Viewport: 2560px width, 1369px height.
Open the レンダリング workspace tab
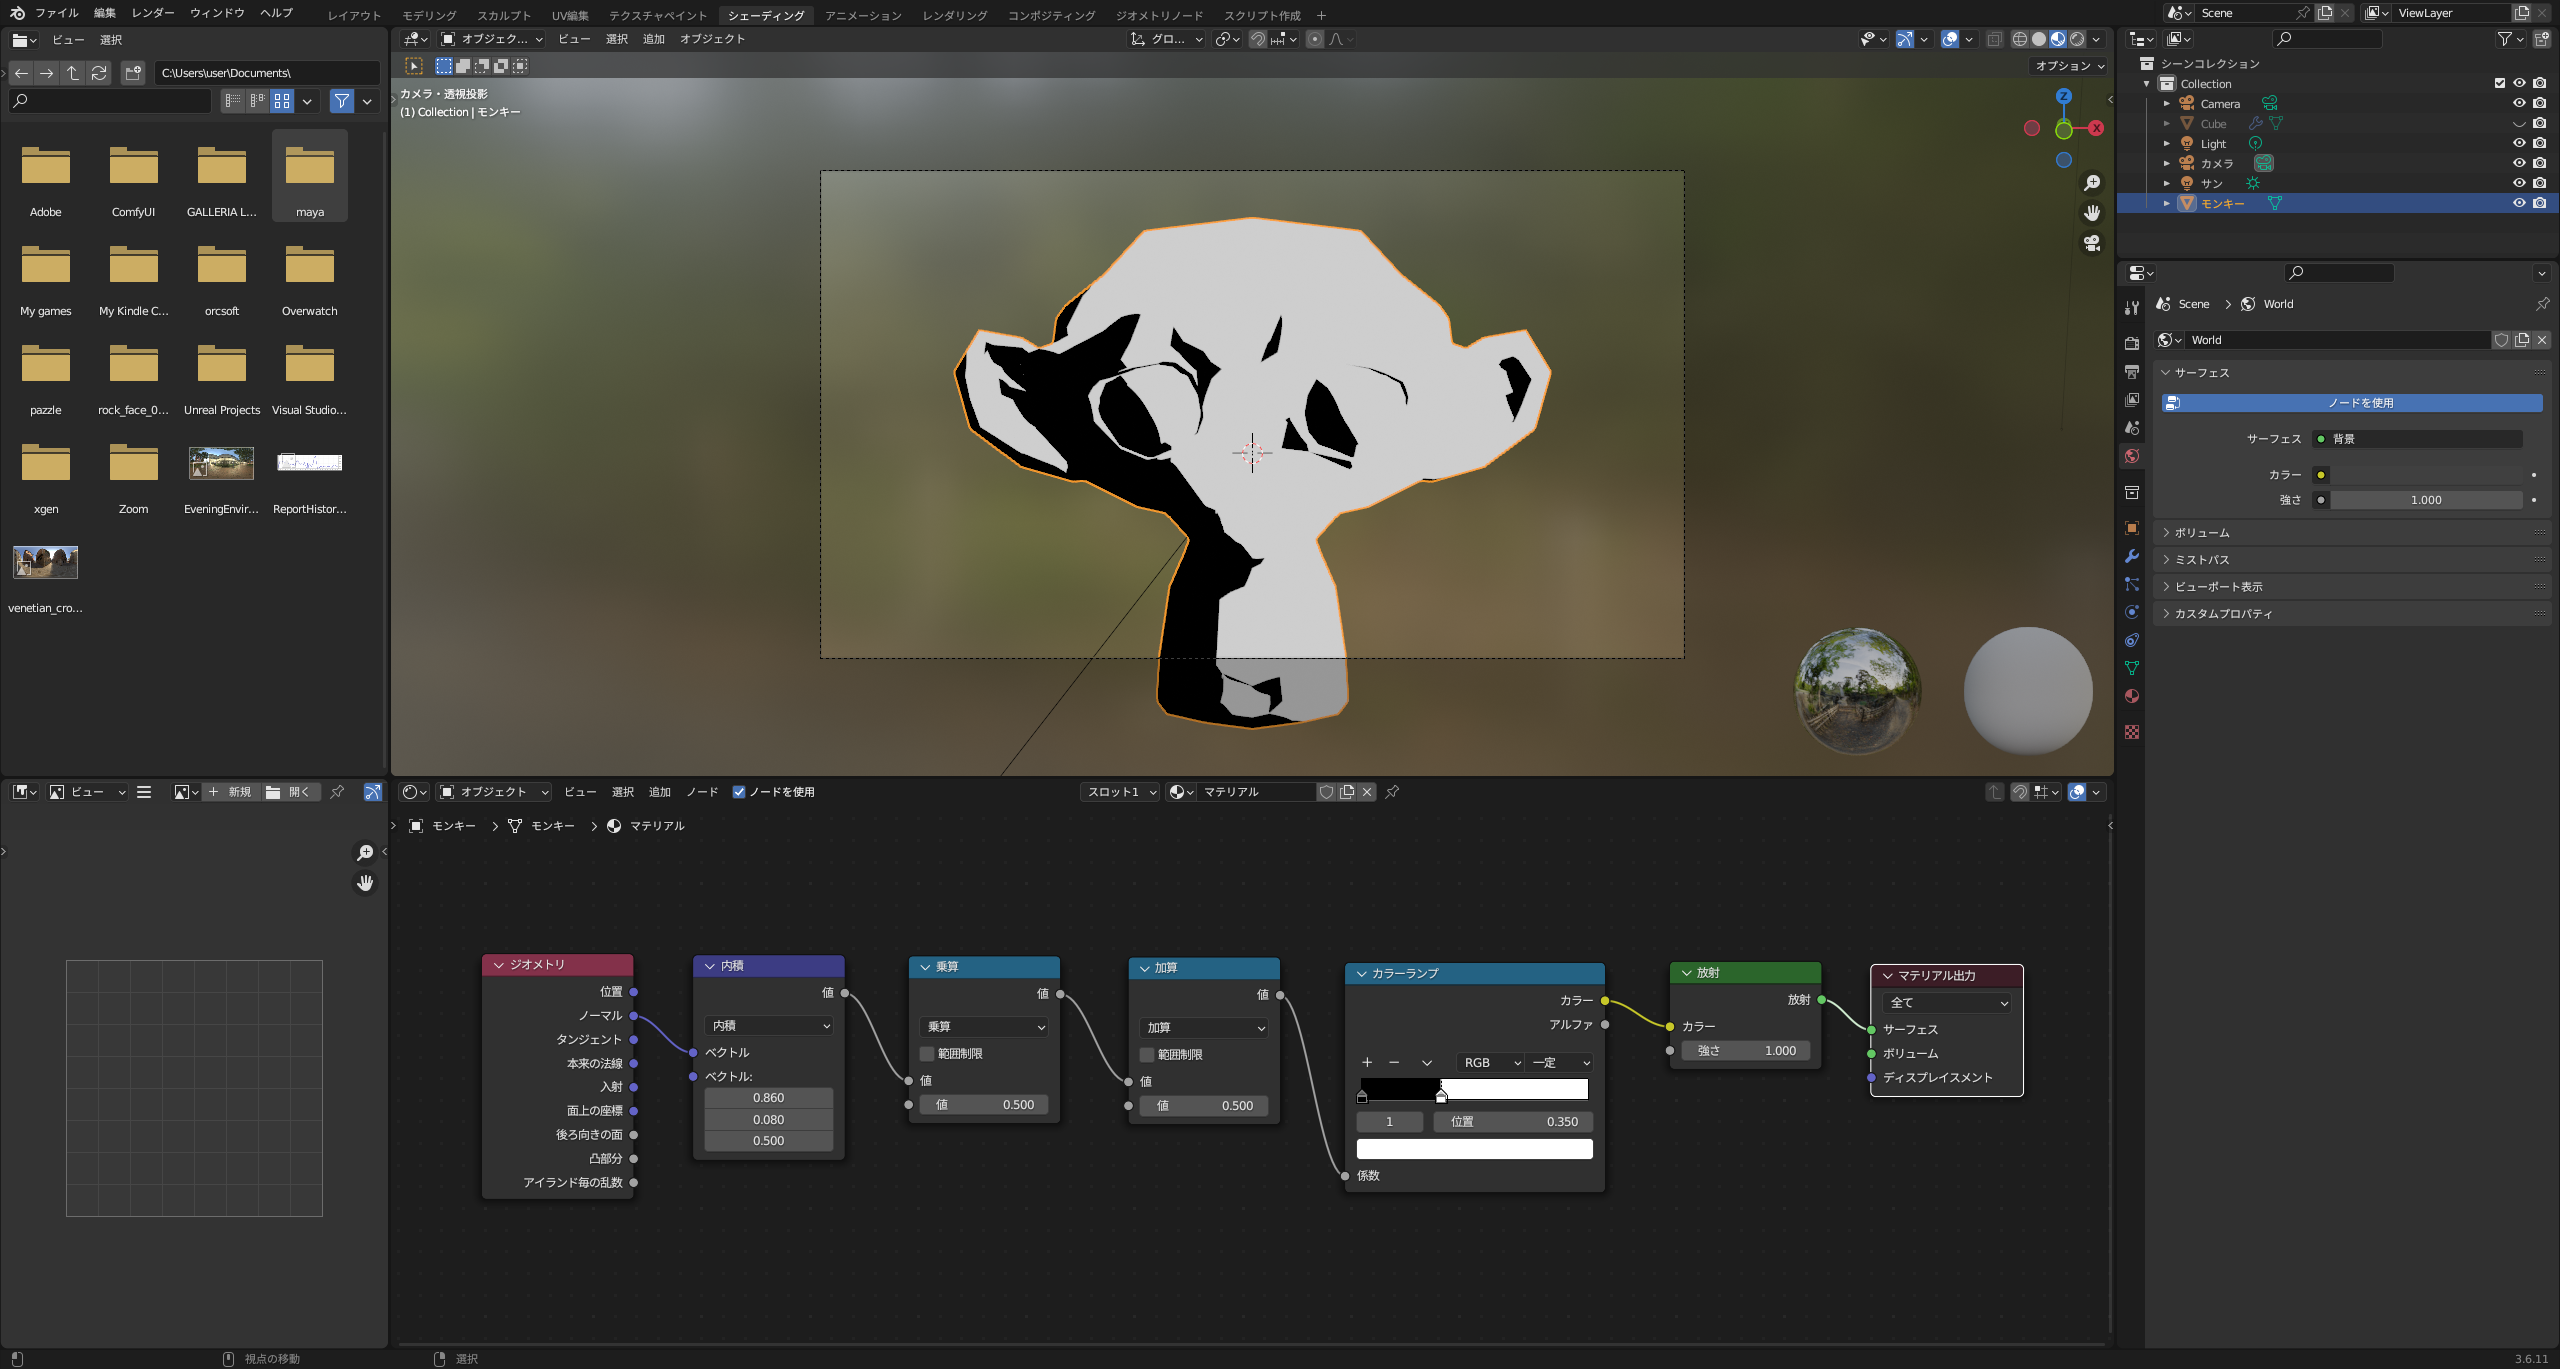point(954,15)
